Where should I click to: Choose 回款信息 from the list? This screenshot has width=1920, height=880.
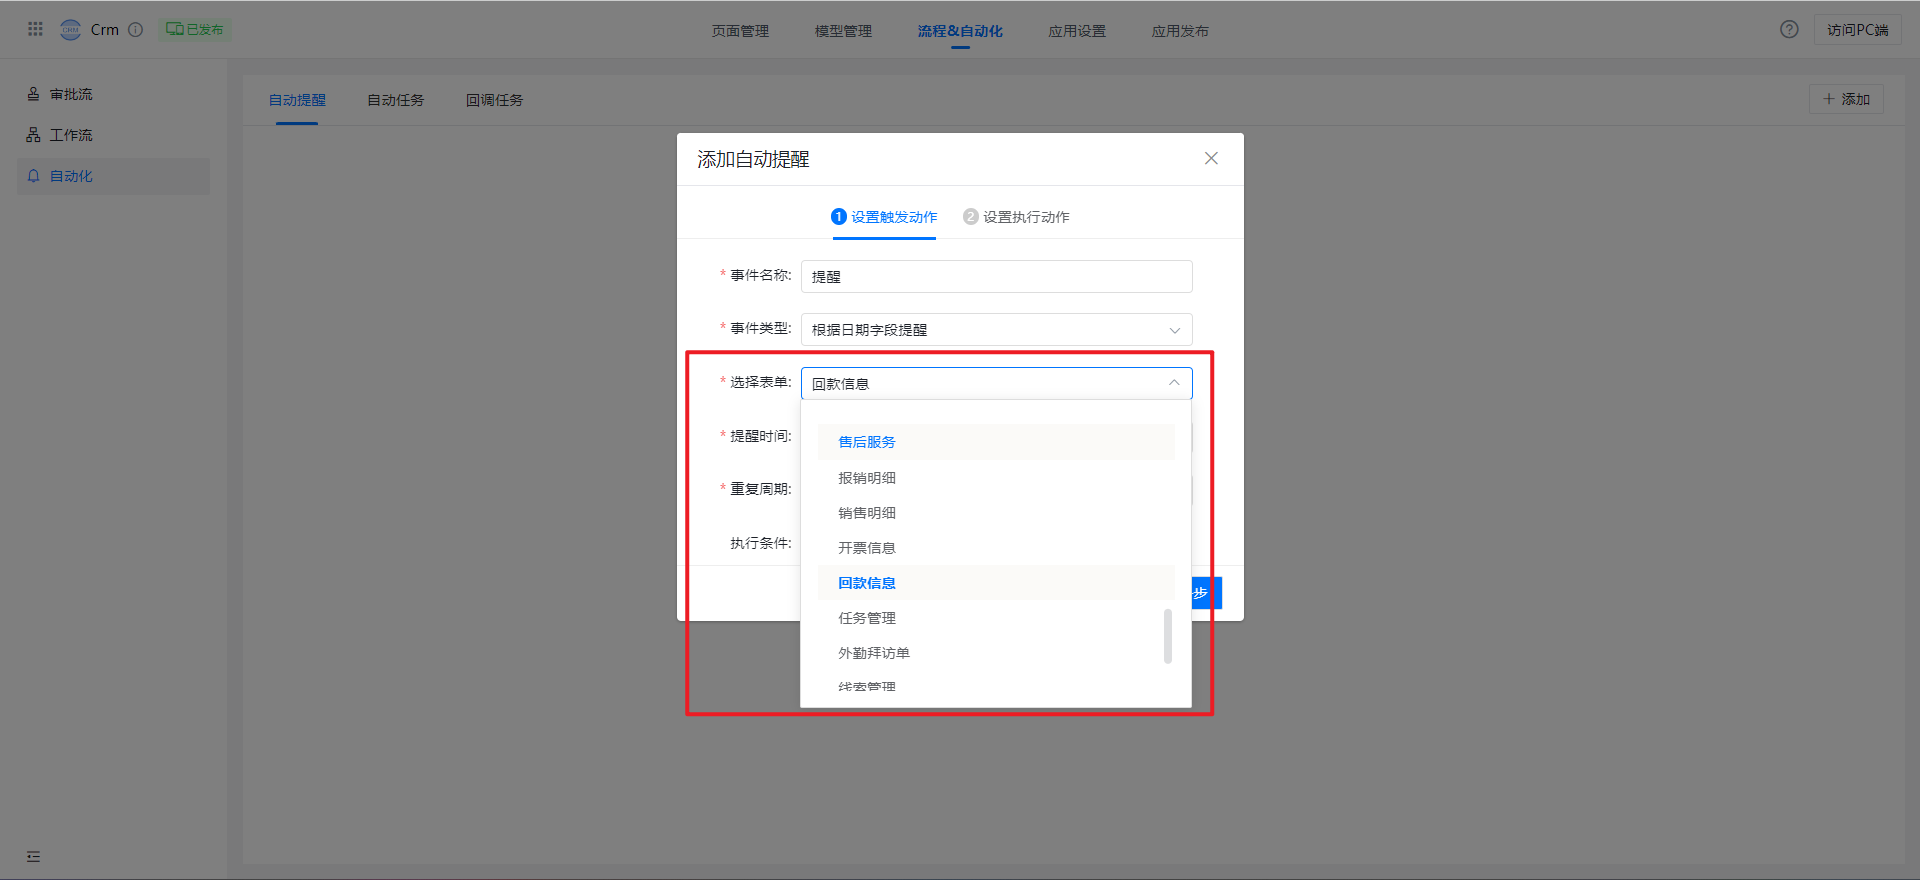(996, 583)
